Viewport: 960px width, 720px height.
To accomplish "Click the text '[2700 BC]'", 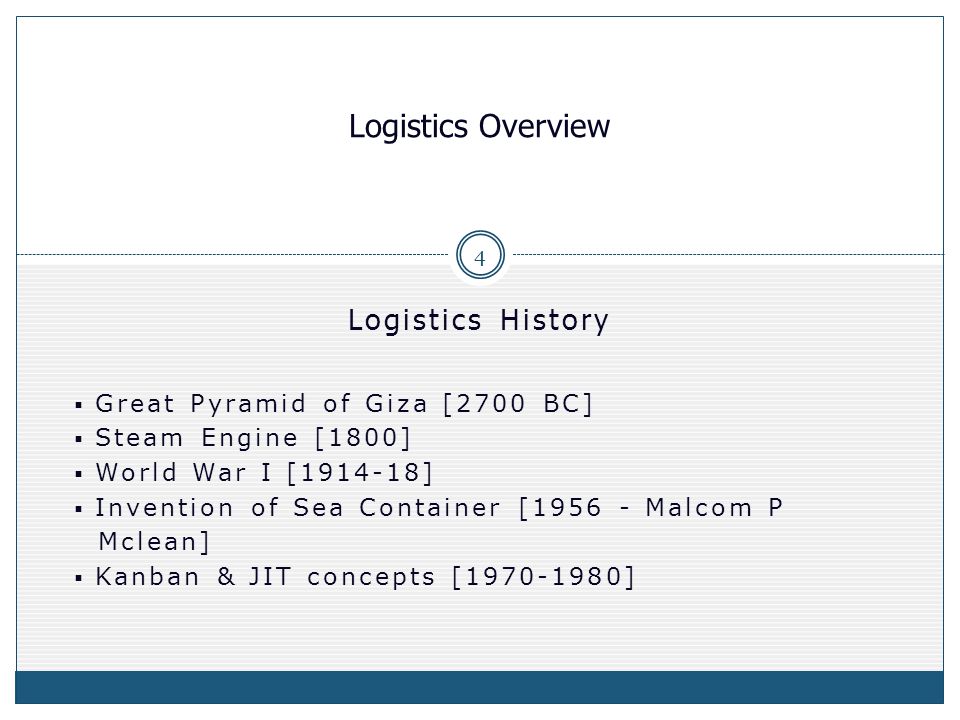I will (518, 404).
